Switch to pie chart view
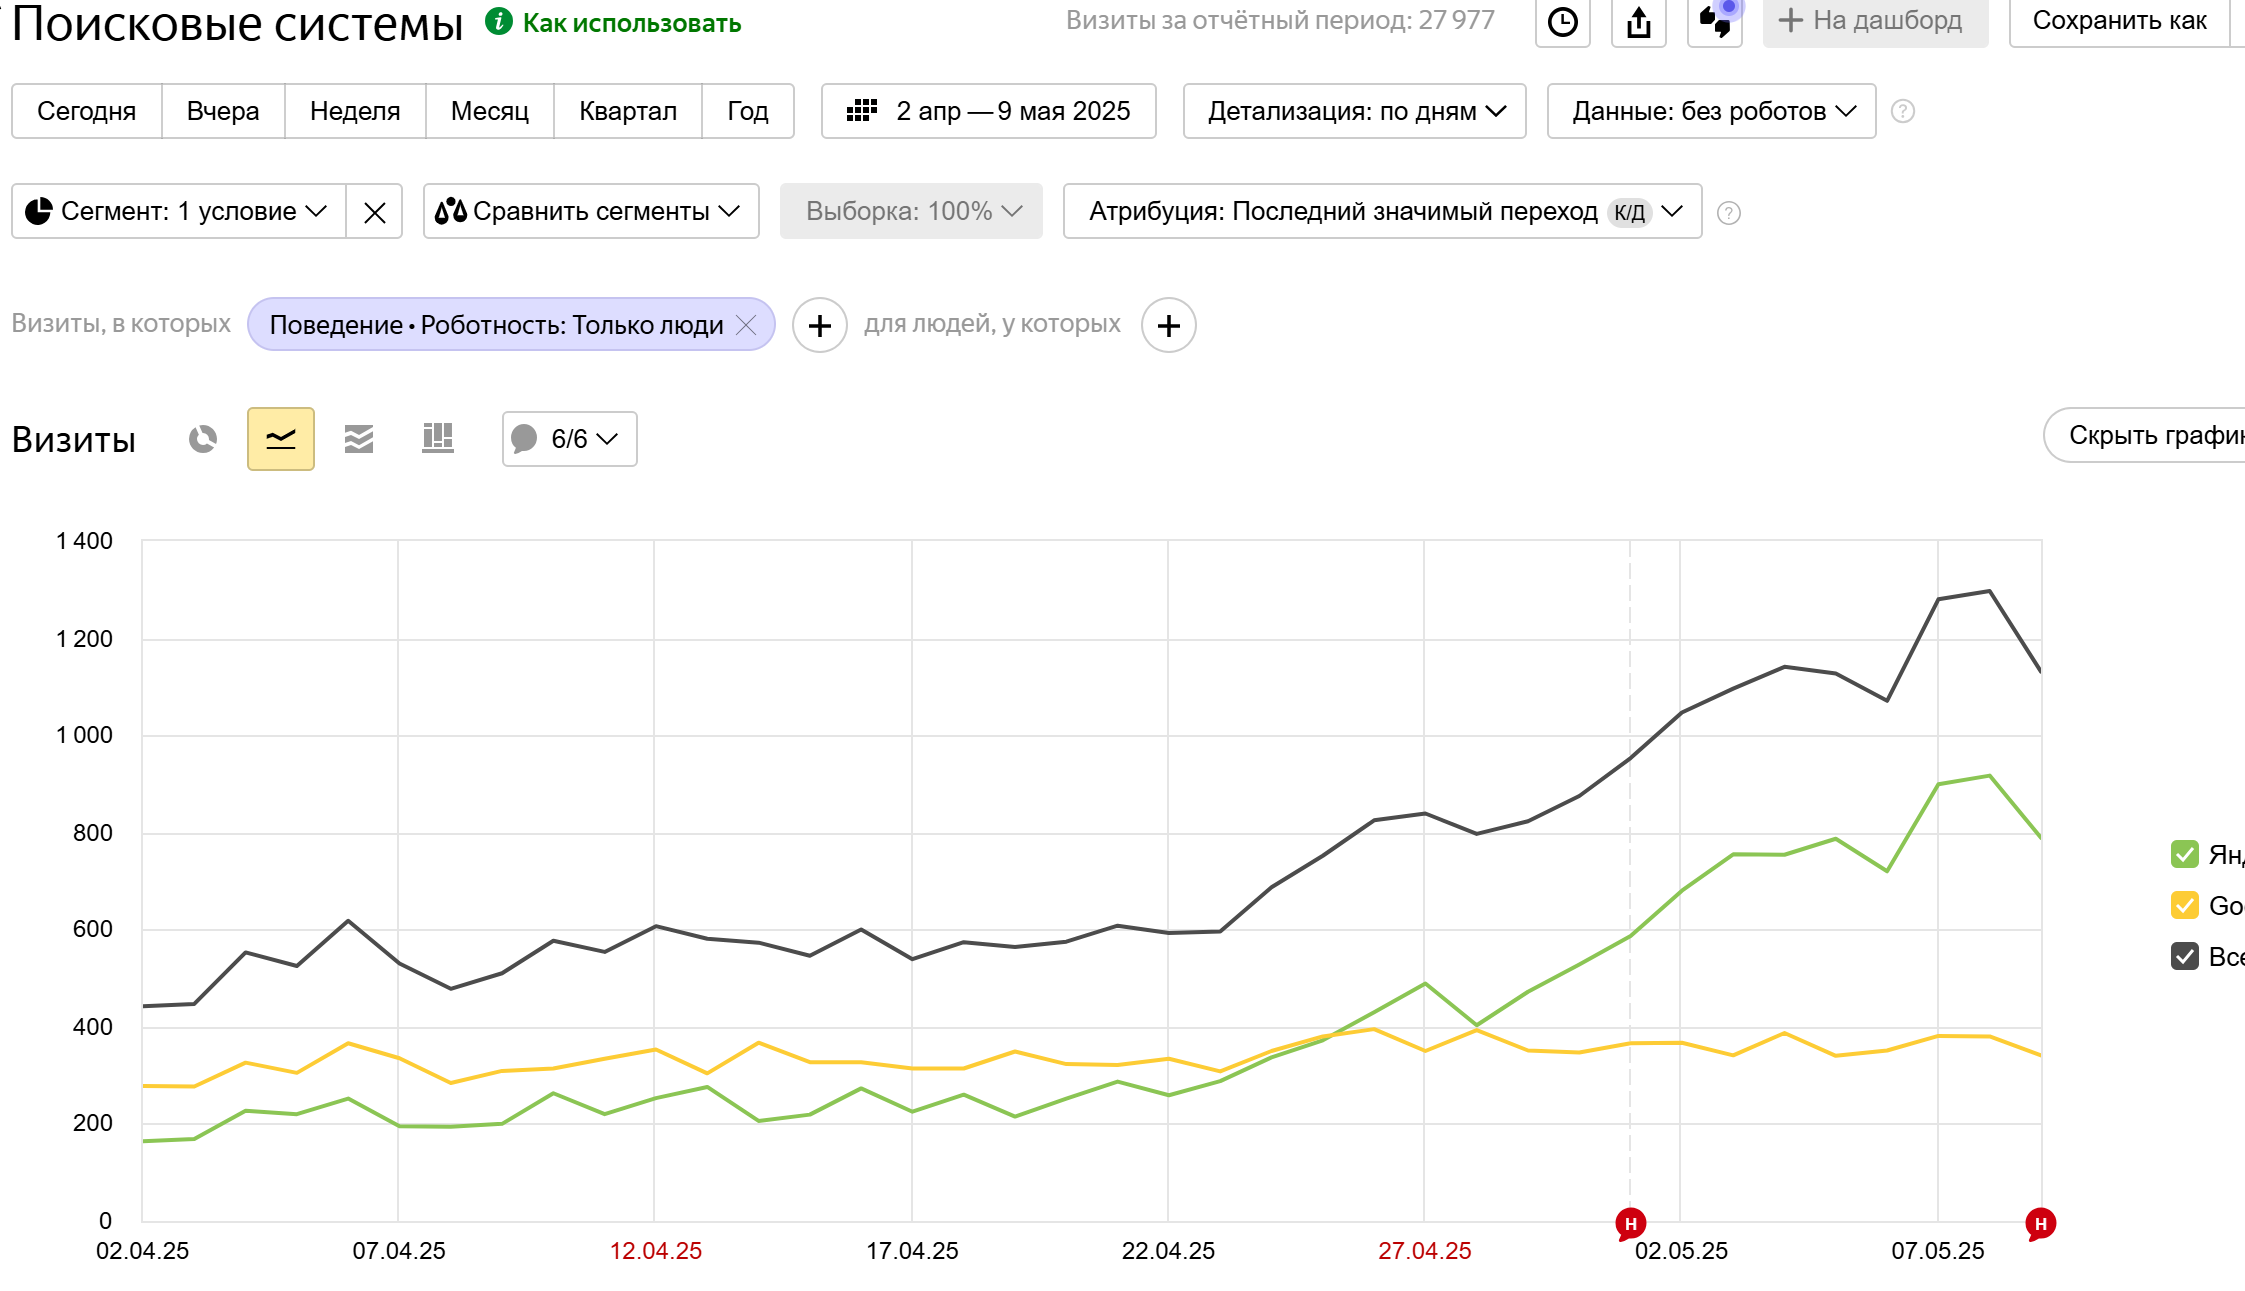2245x1291 pixels. click(x=203, y=439)
